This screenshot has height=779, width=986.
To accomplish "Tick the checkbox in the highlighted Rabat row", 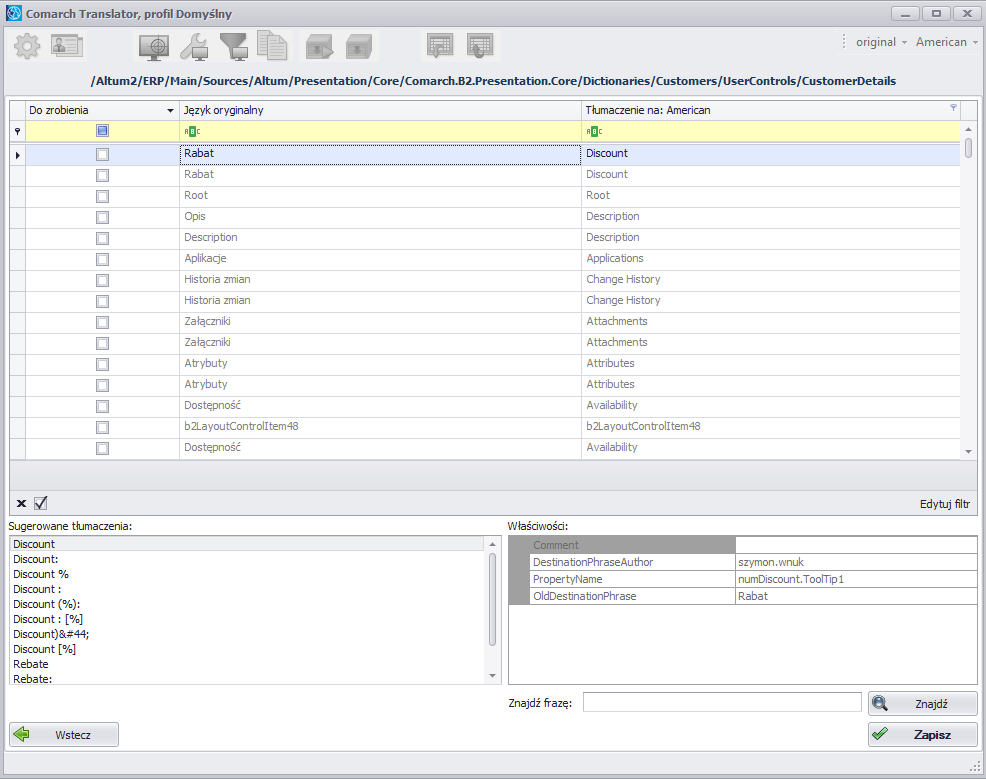I will coord(102,154).
